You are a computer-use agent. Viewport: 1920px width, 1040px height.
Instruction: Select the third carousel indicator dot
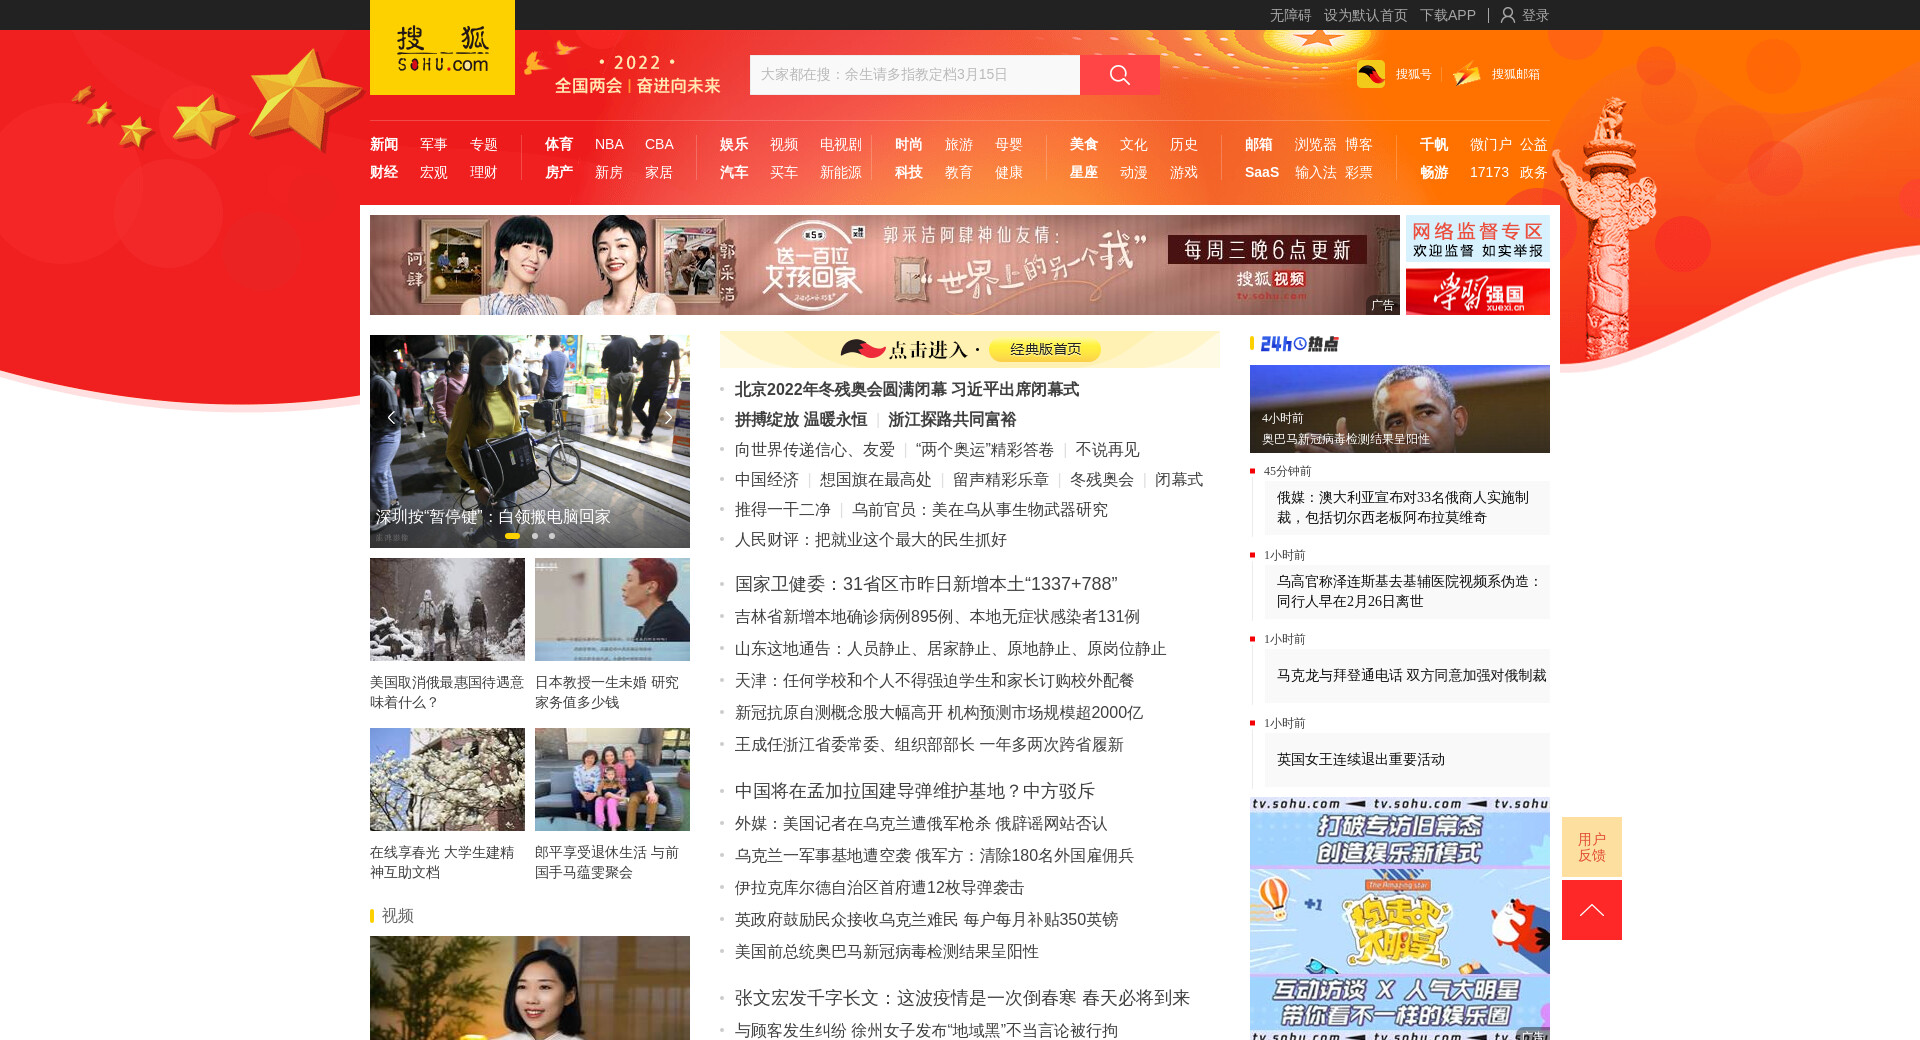coord(552,536)
